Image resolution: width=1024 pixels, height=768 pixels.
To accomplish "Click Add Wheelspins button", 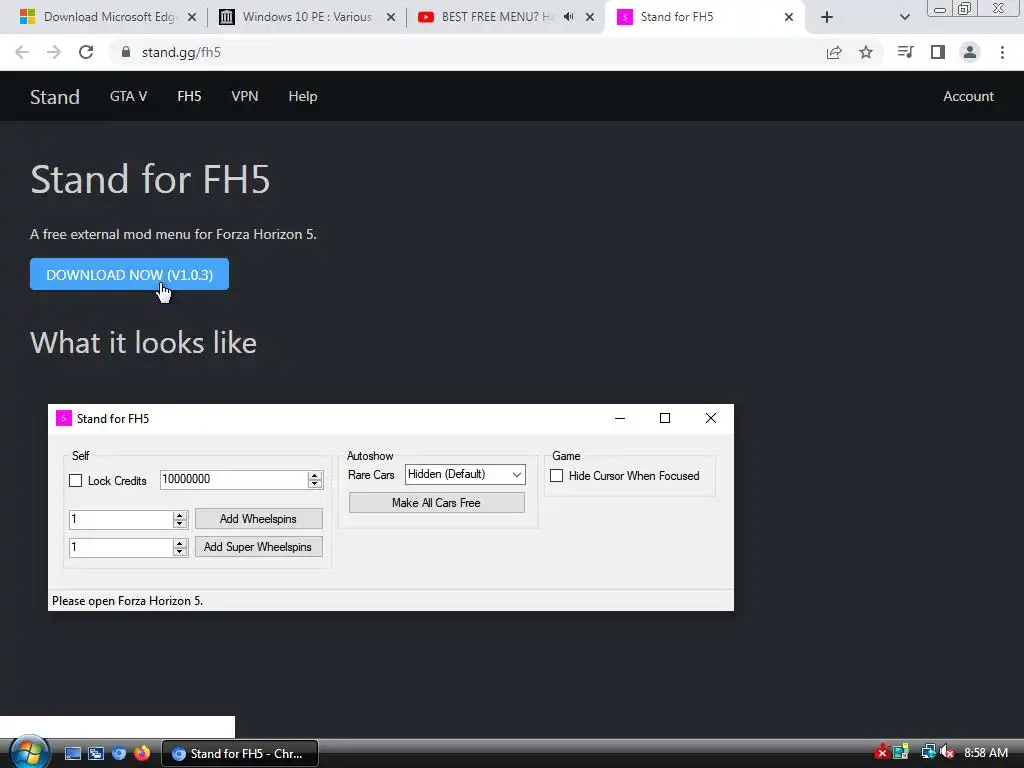I will tap(259, 519).
